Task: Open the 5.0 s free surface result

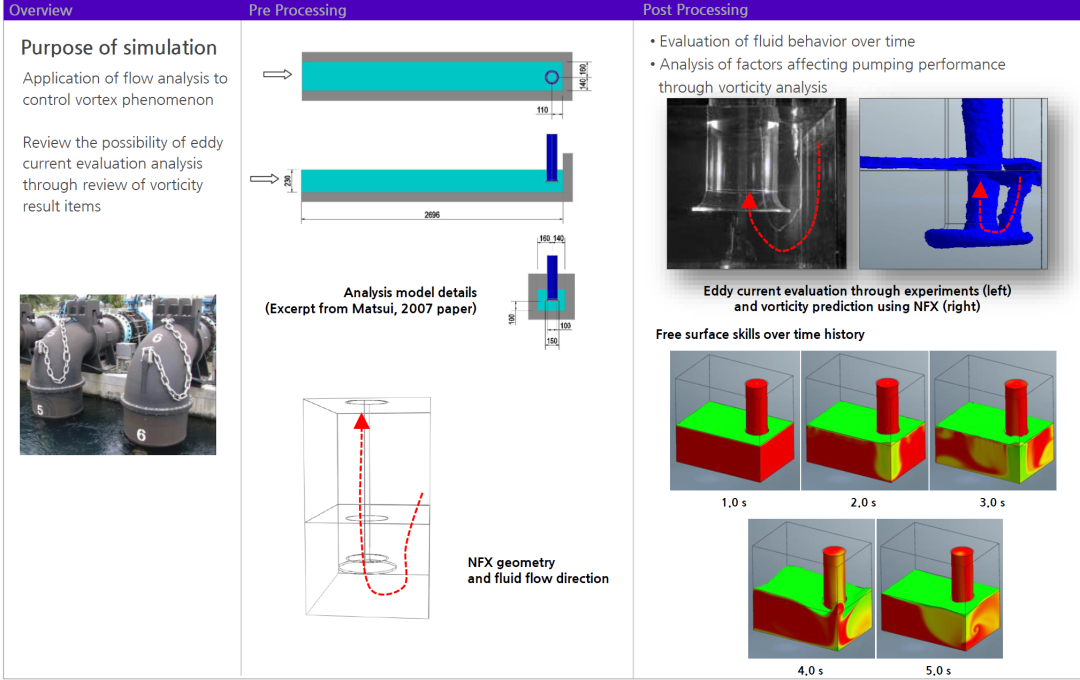Action: pos(939,589)
